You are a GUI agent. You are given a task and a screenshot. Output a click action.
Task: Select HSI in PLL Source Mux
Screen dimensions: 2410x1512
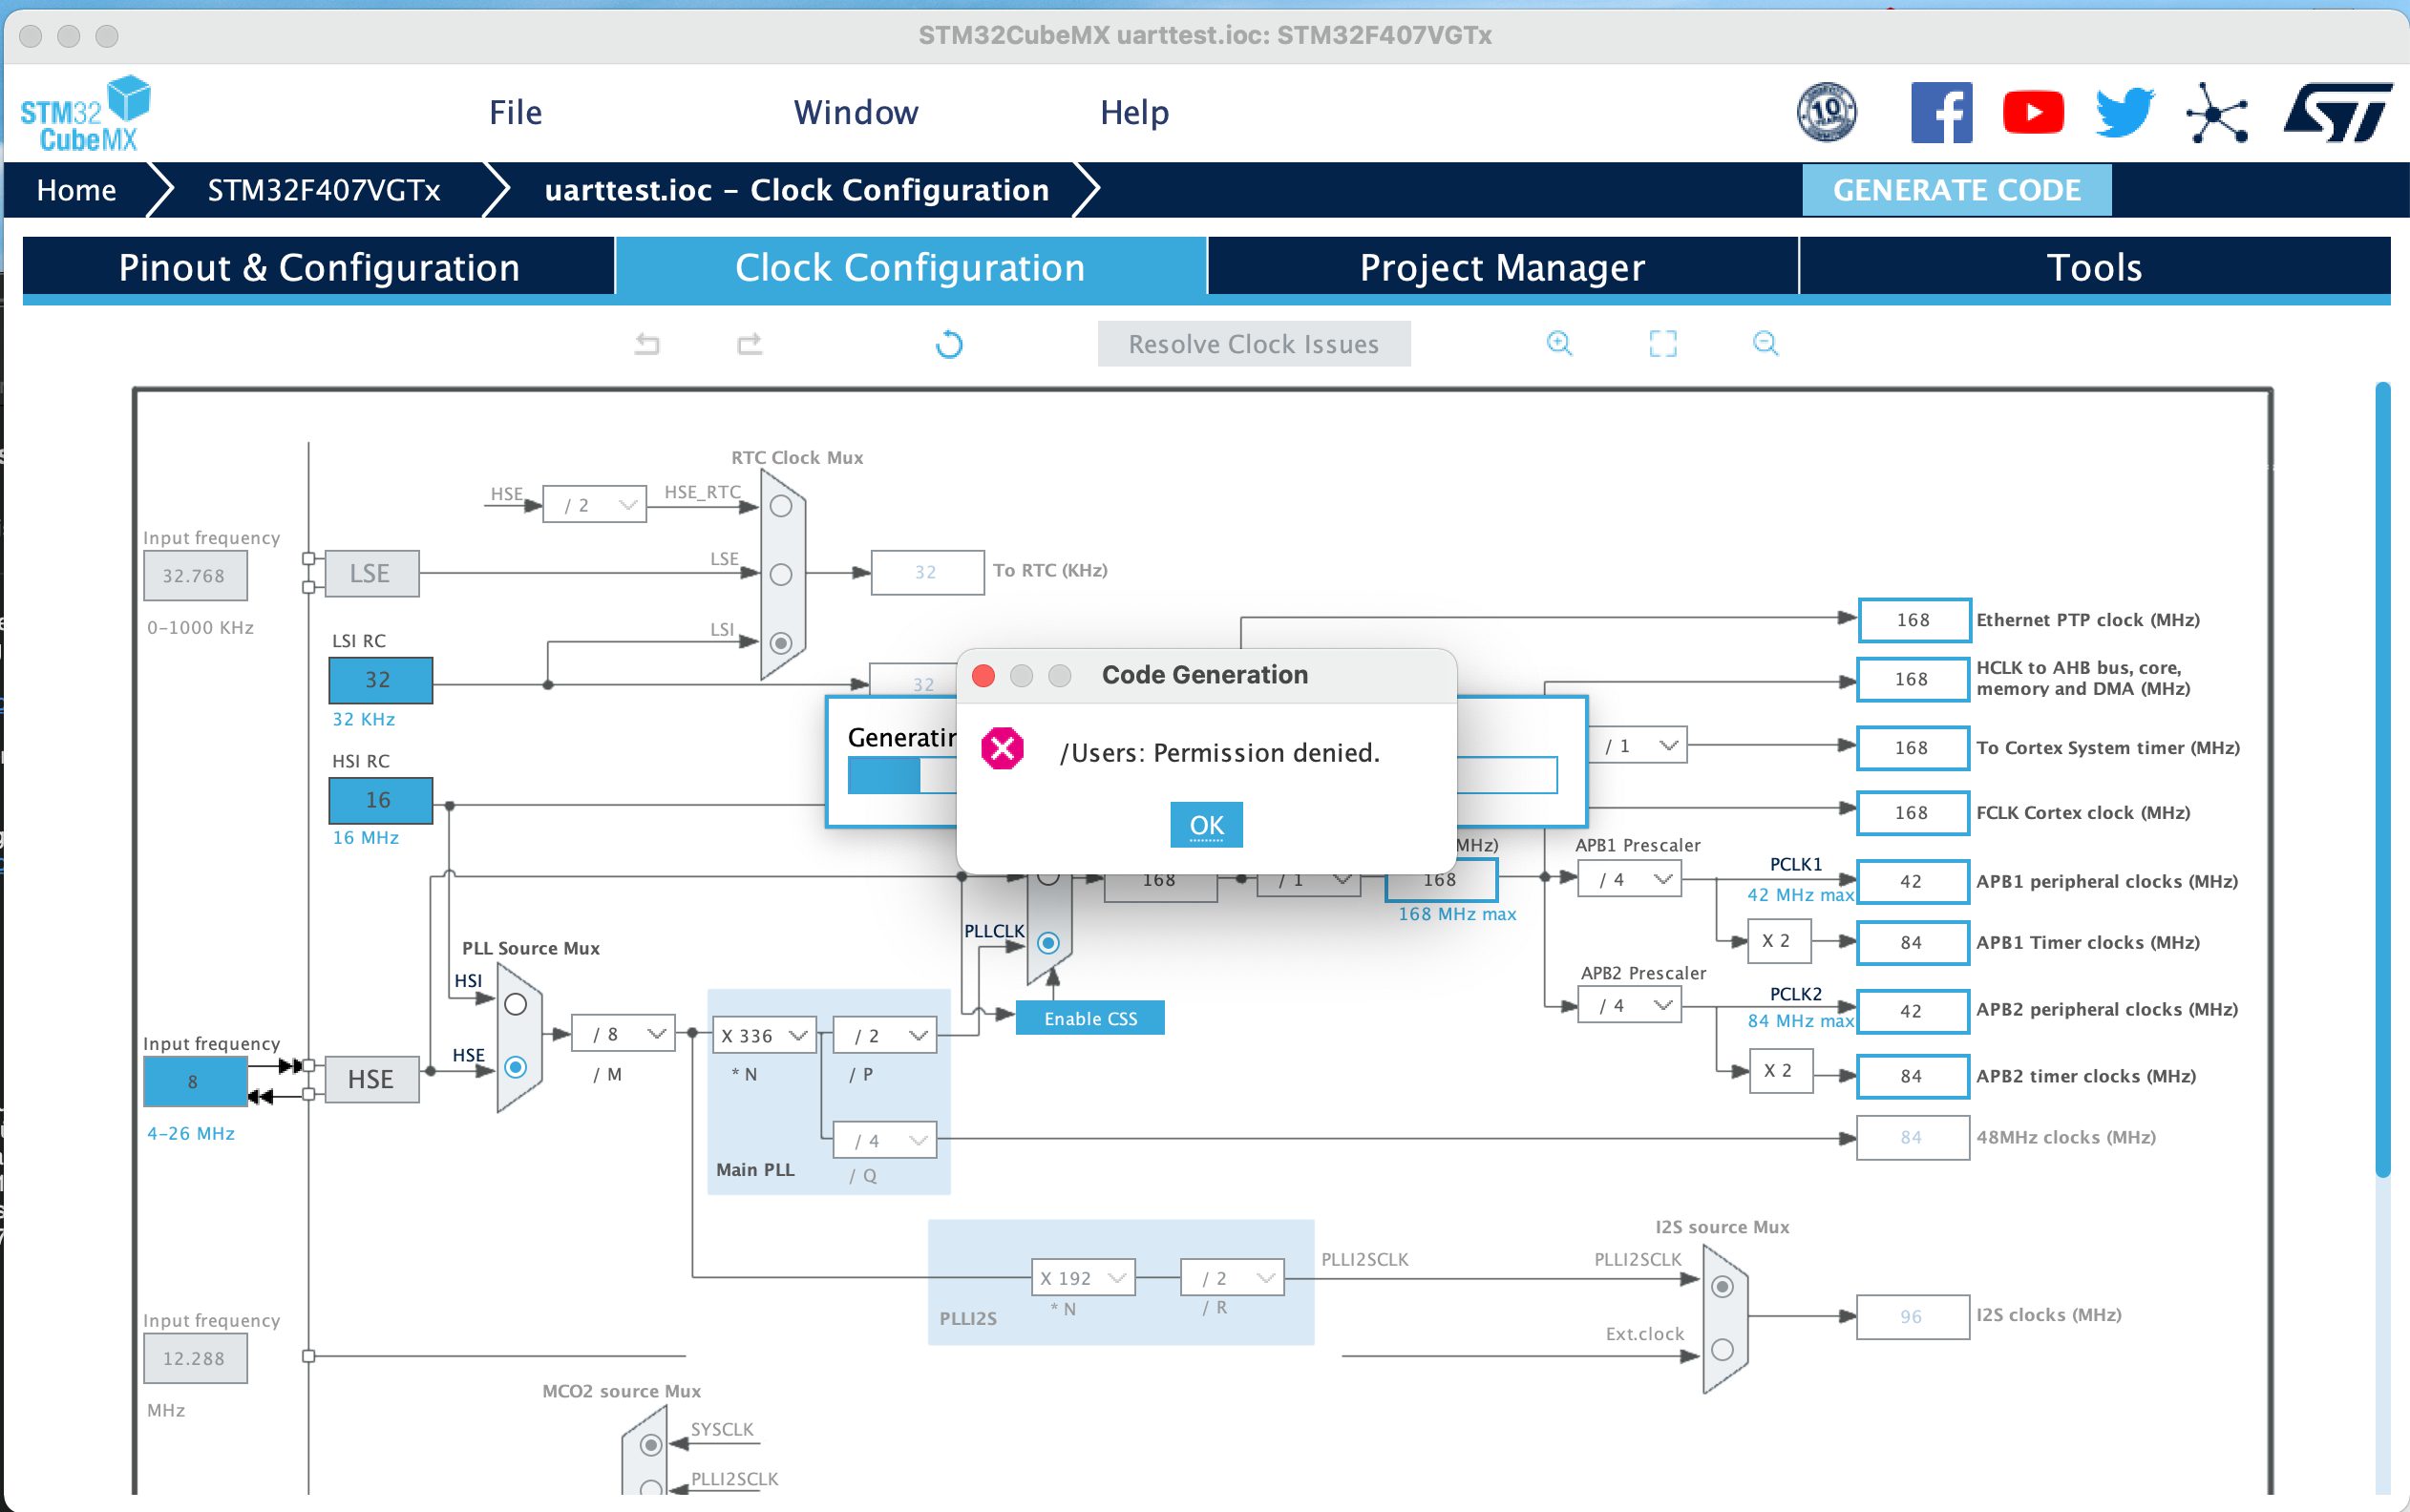click(515, 1004)
